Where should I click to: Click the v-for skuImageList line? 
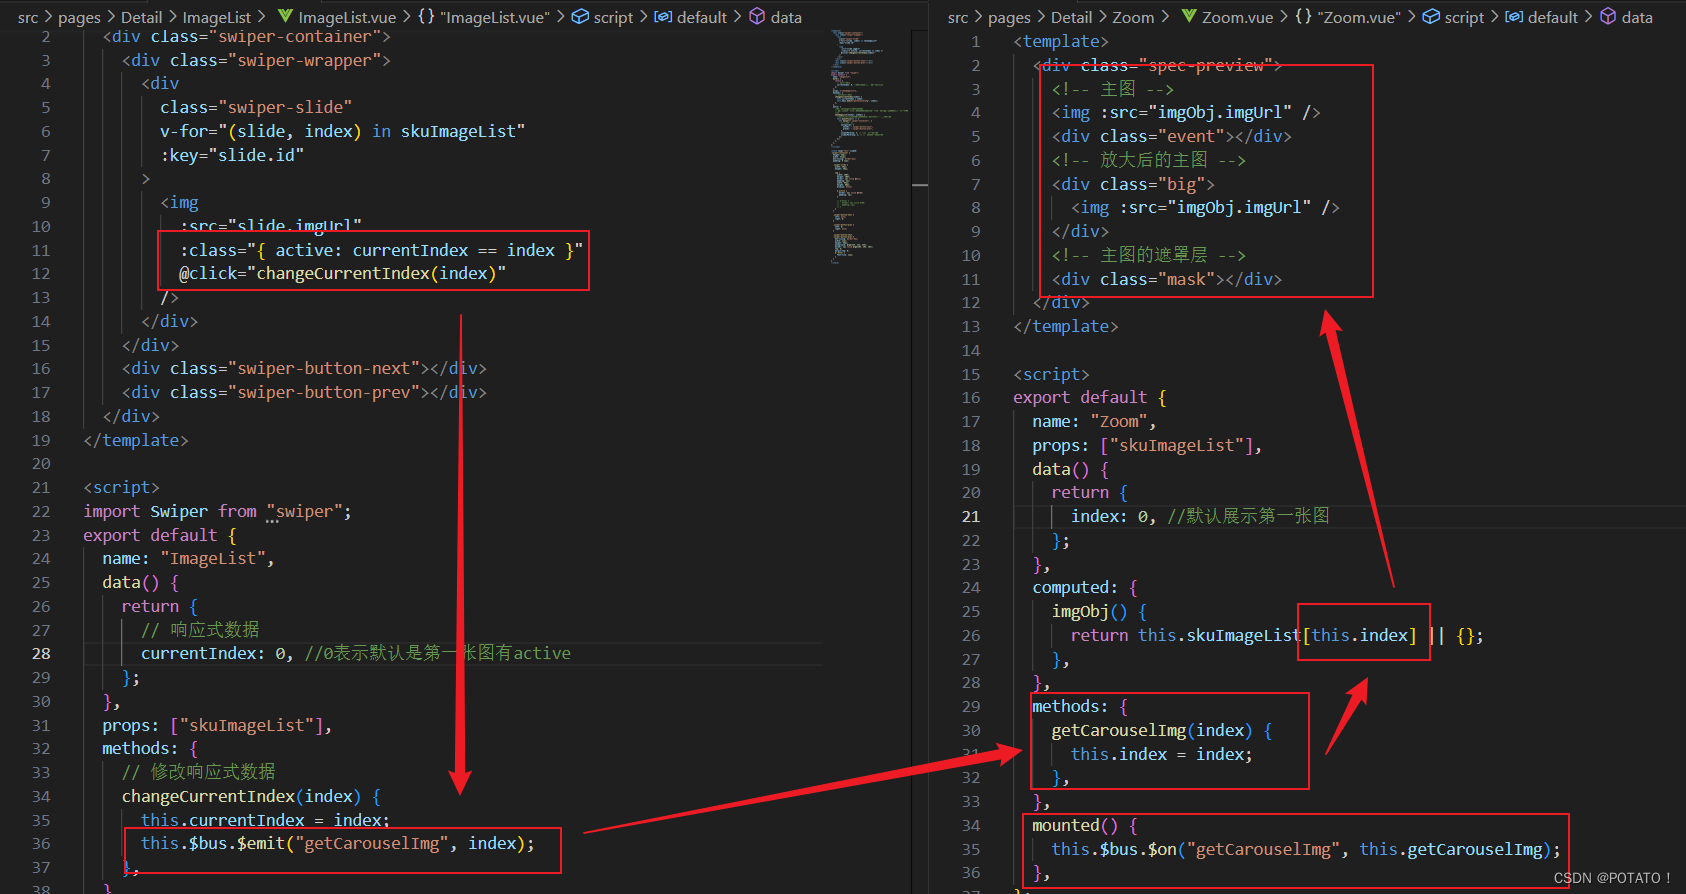coord(342,131)
